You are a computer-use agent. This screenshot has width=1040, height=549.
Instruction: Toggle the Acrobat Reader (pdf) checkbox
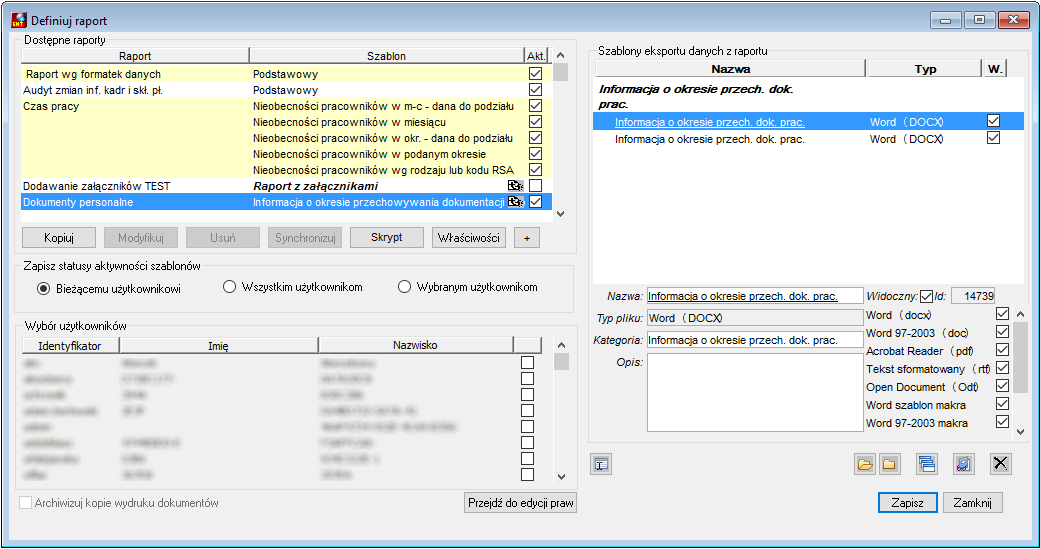1002,349
